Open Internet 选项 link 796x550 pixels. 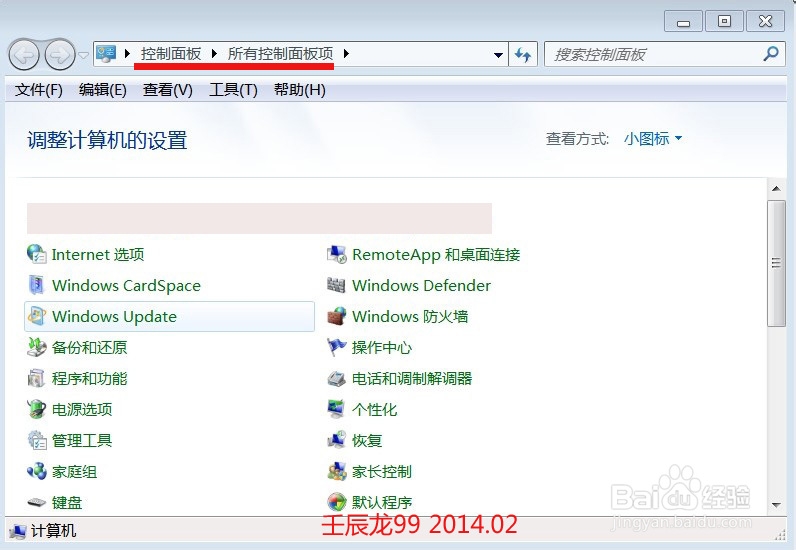pos(98,254)
